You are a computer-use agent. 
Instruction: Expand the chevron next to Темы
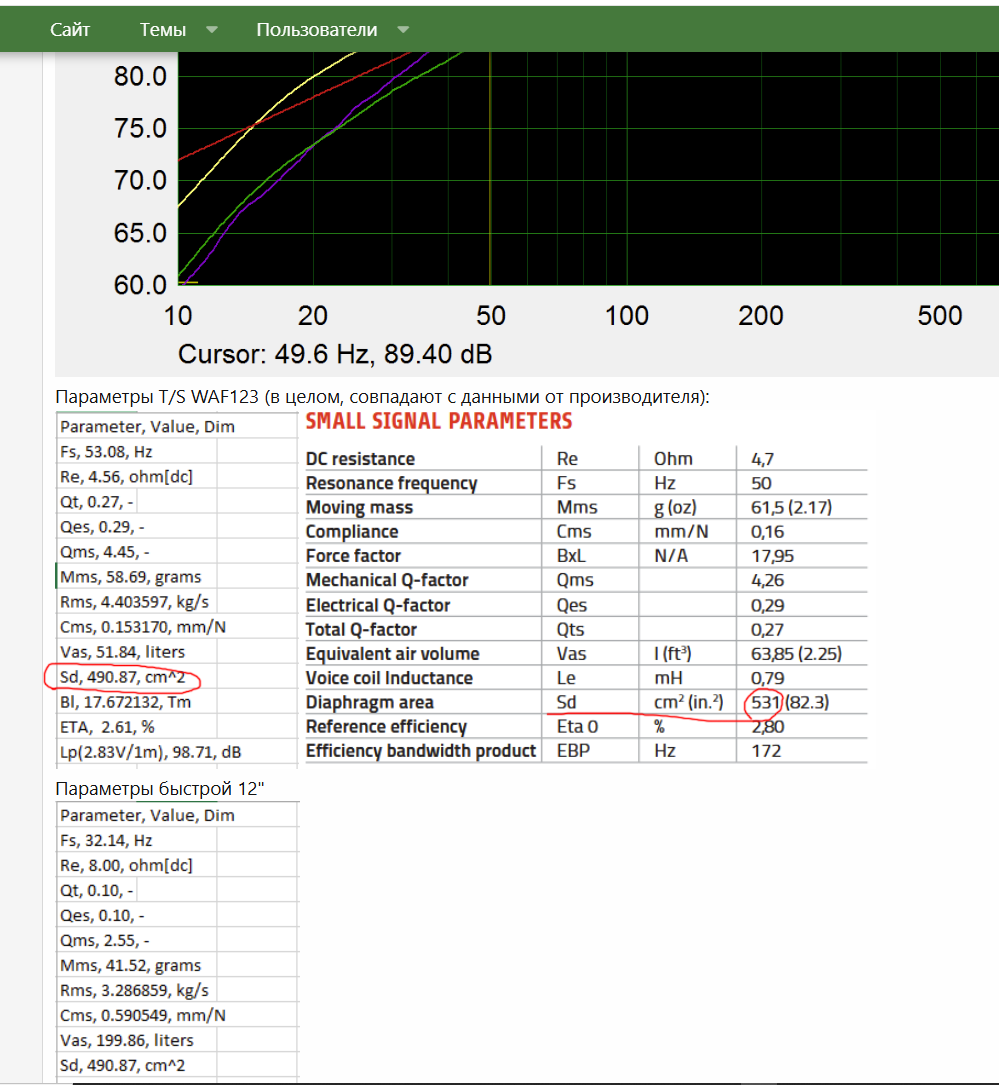[212, 29]
